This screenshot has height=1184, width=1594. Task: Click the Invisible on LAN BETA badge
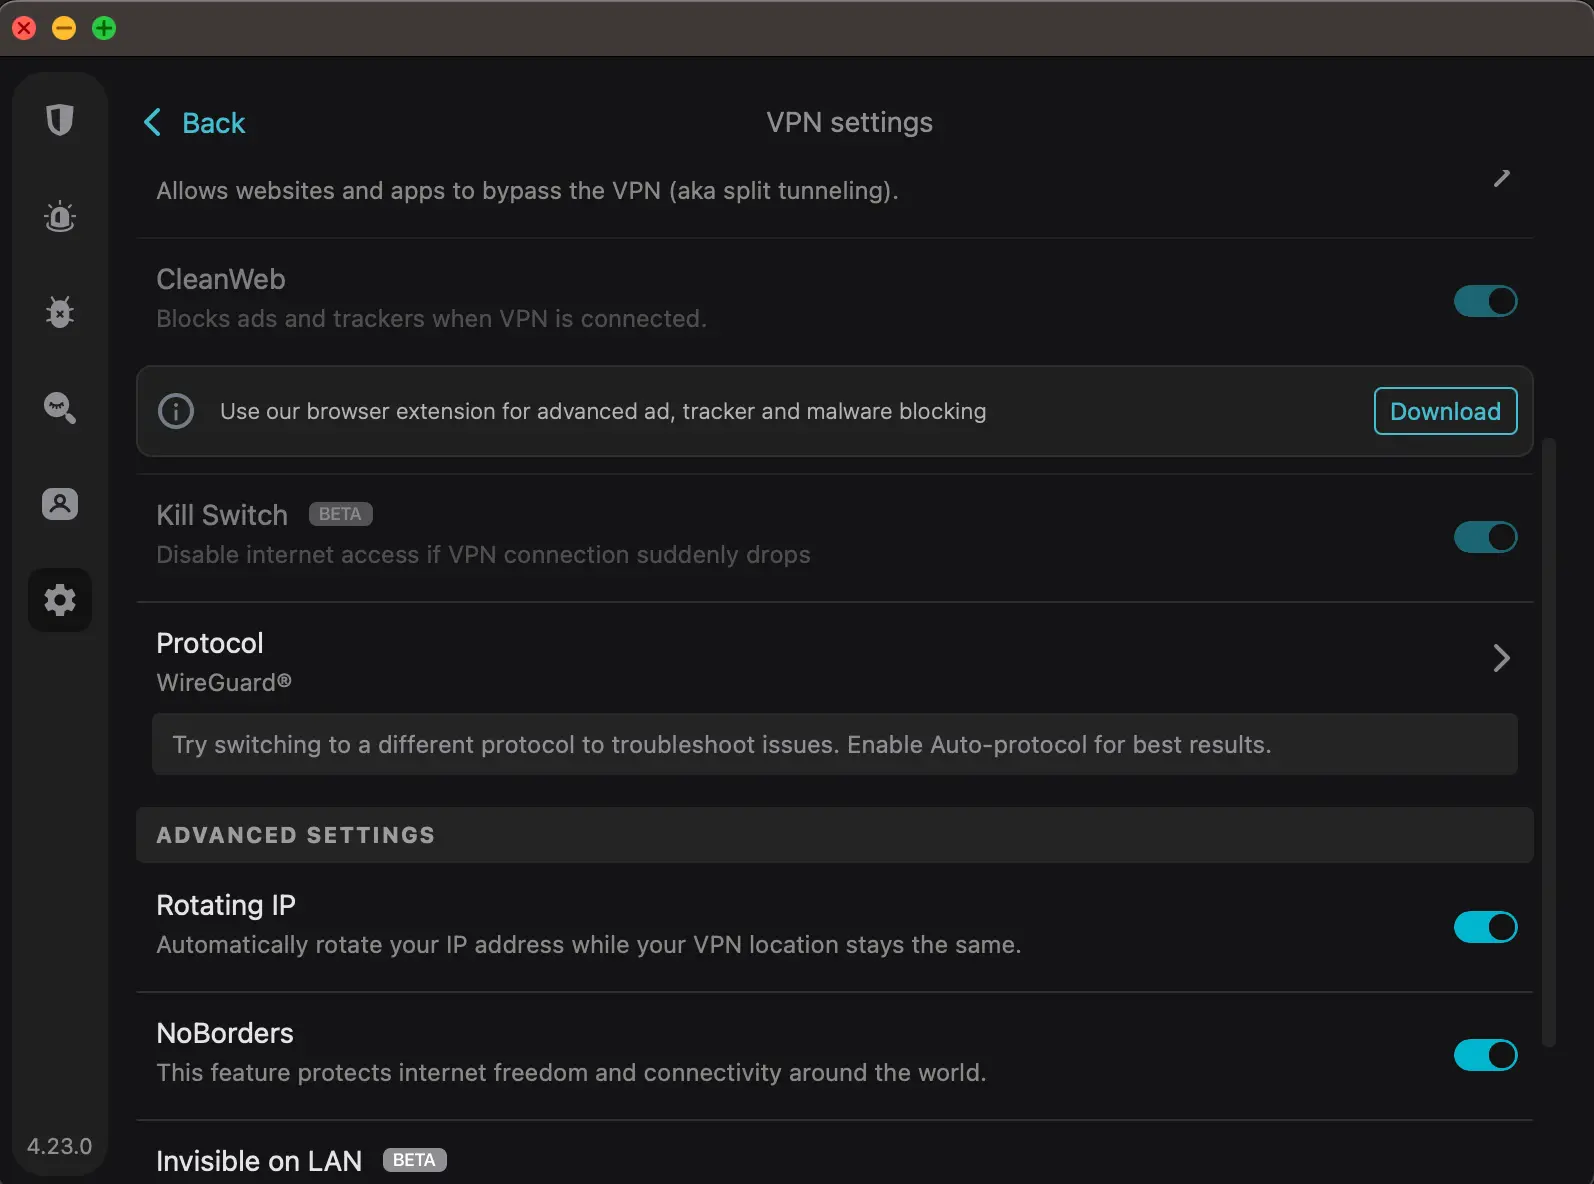point(414,1160)
